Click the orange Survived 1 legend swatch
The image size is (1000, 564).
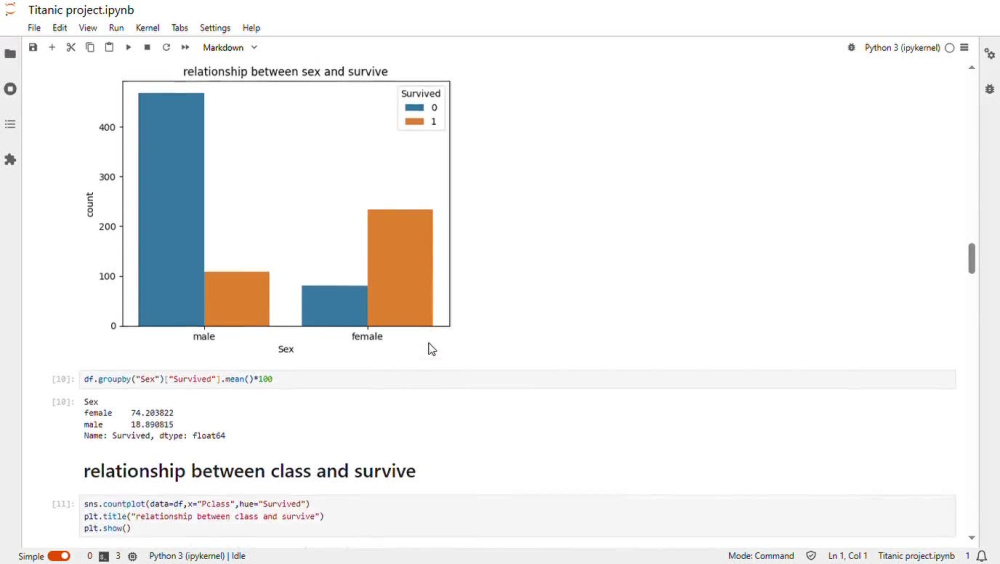click(415, 122)
